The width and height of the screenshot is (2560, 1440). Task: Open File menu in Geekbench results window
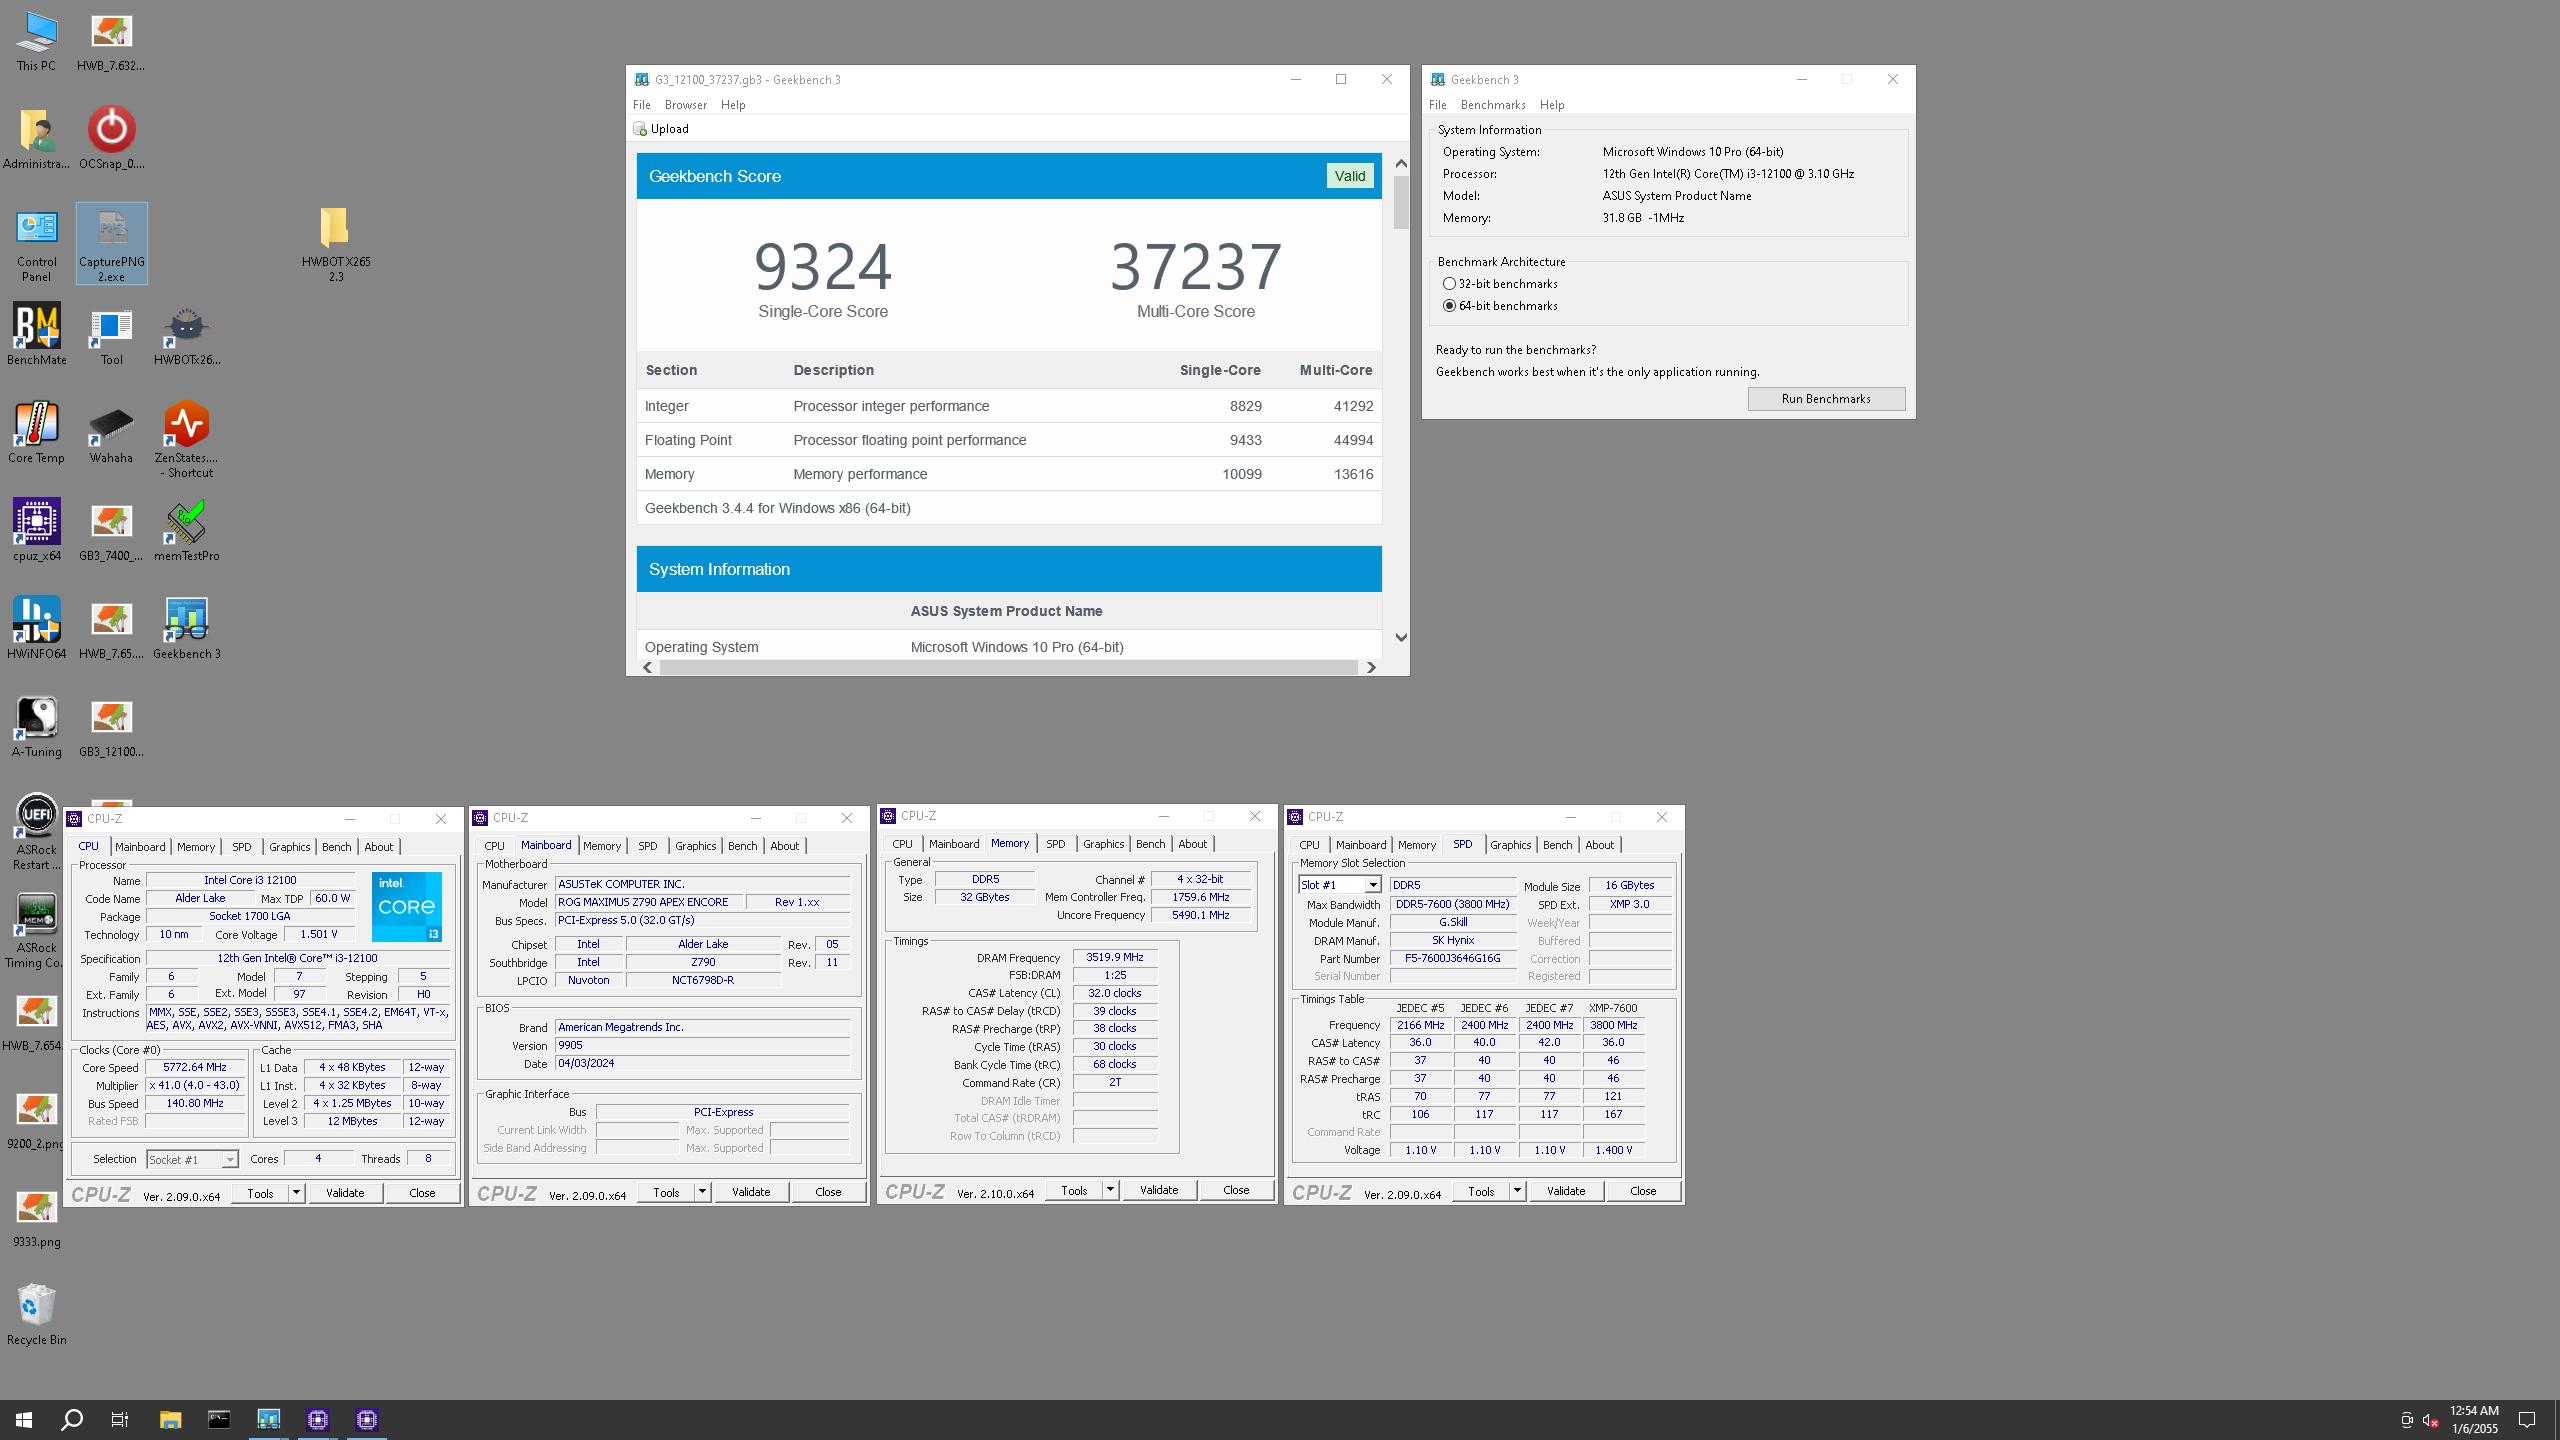(642, 105)
